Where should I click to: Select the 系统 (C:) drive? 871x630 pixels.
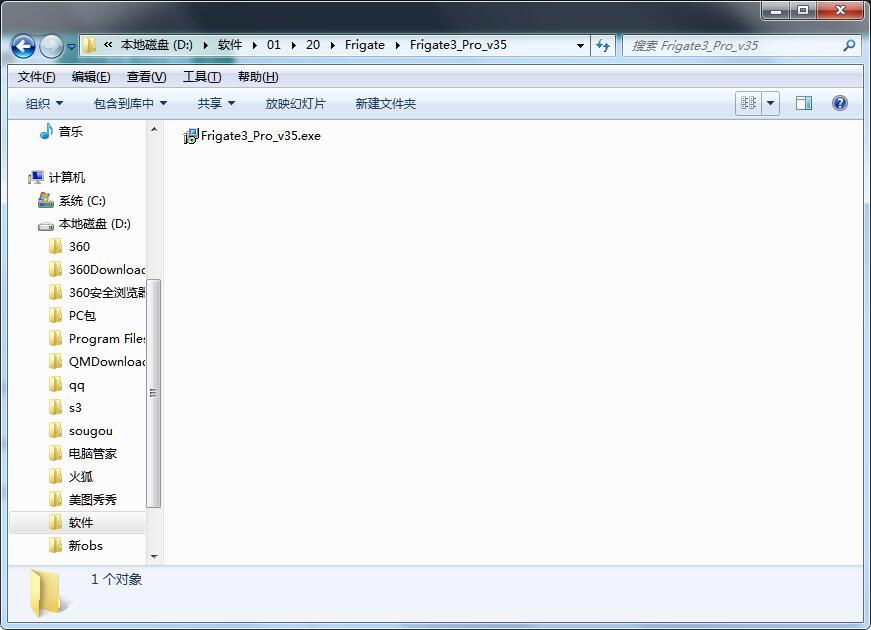click(x=81, y=200)
